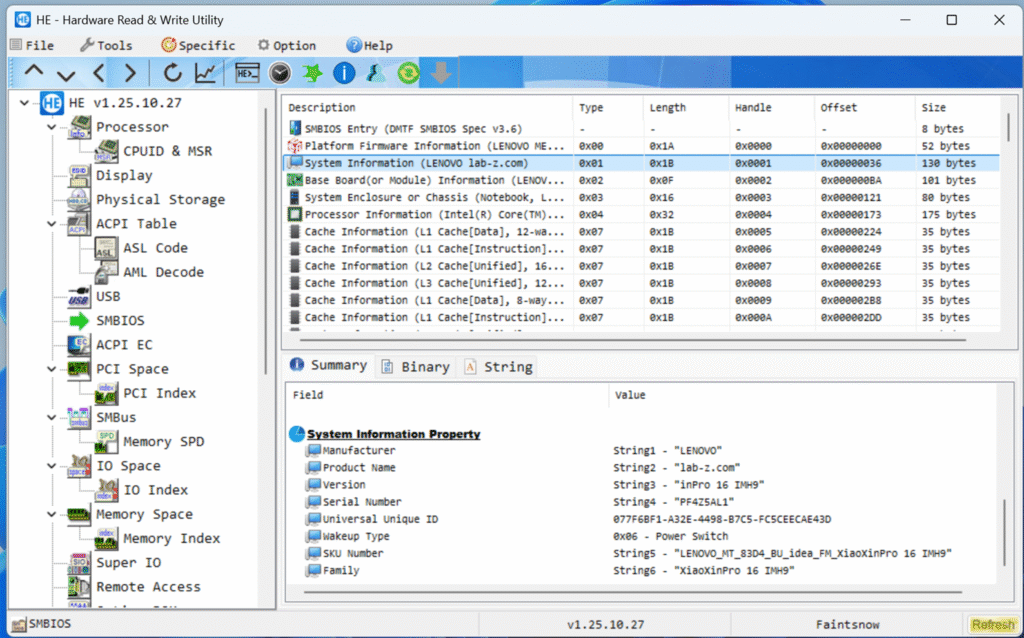
Task: Click the green circular update icon
Action: [x=408, y=72]
